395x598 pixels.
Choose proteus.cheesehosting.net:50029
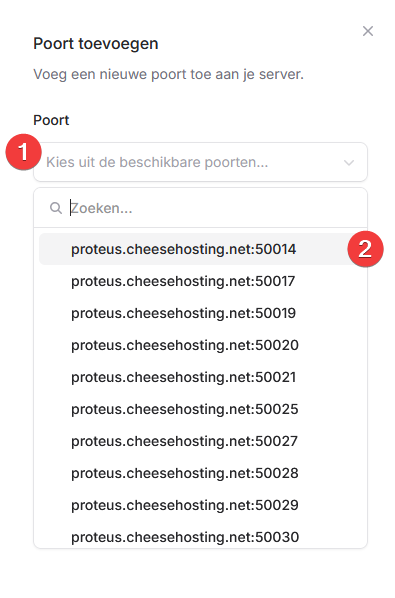pyautogui.click(x=201, y=506)
